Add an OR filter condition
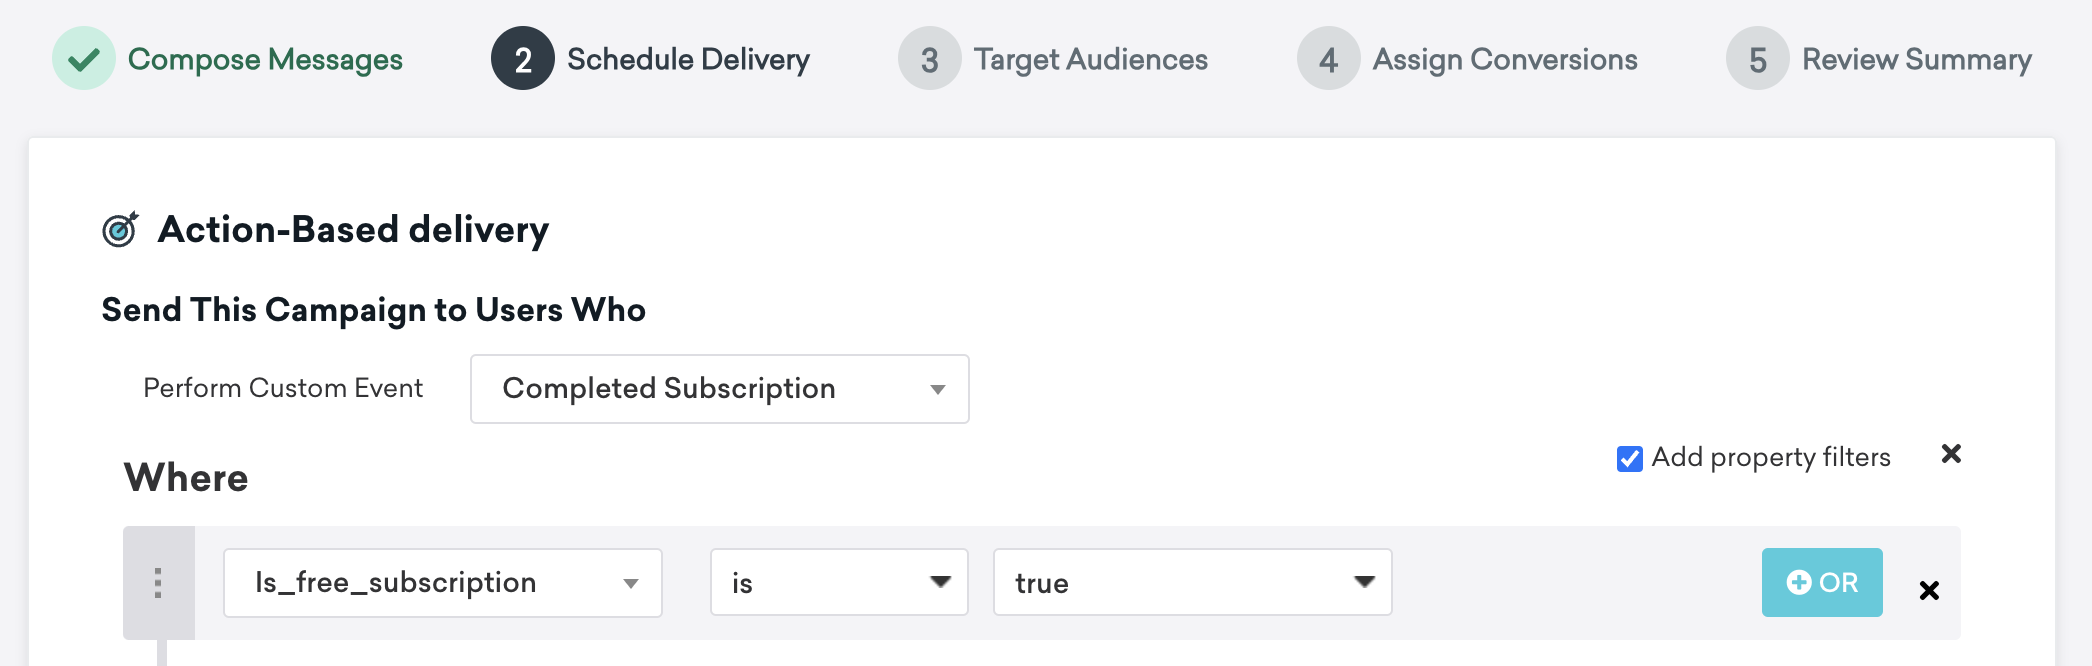This screenshot has height=666, width=2092. pyautogui.click(x=1822, y=582)
